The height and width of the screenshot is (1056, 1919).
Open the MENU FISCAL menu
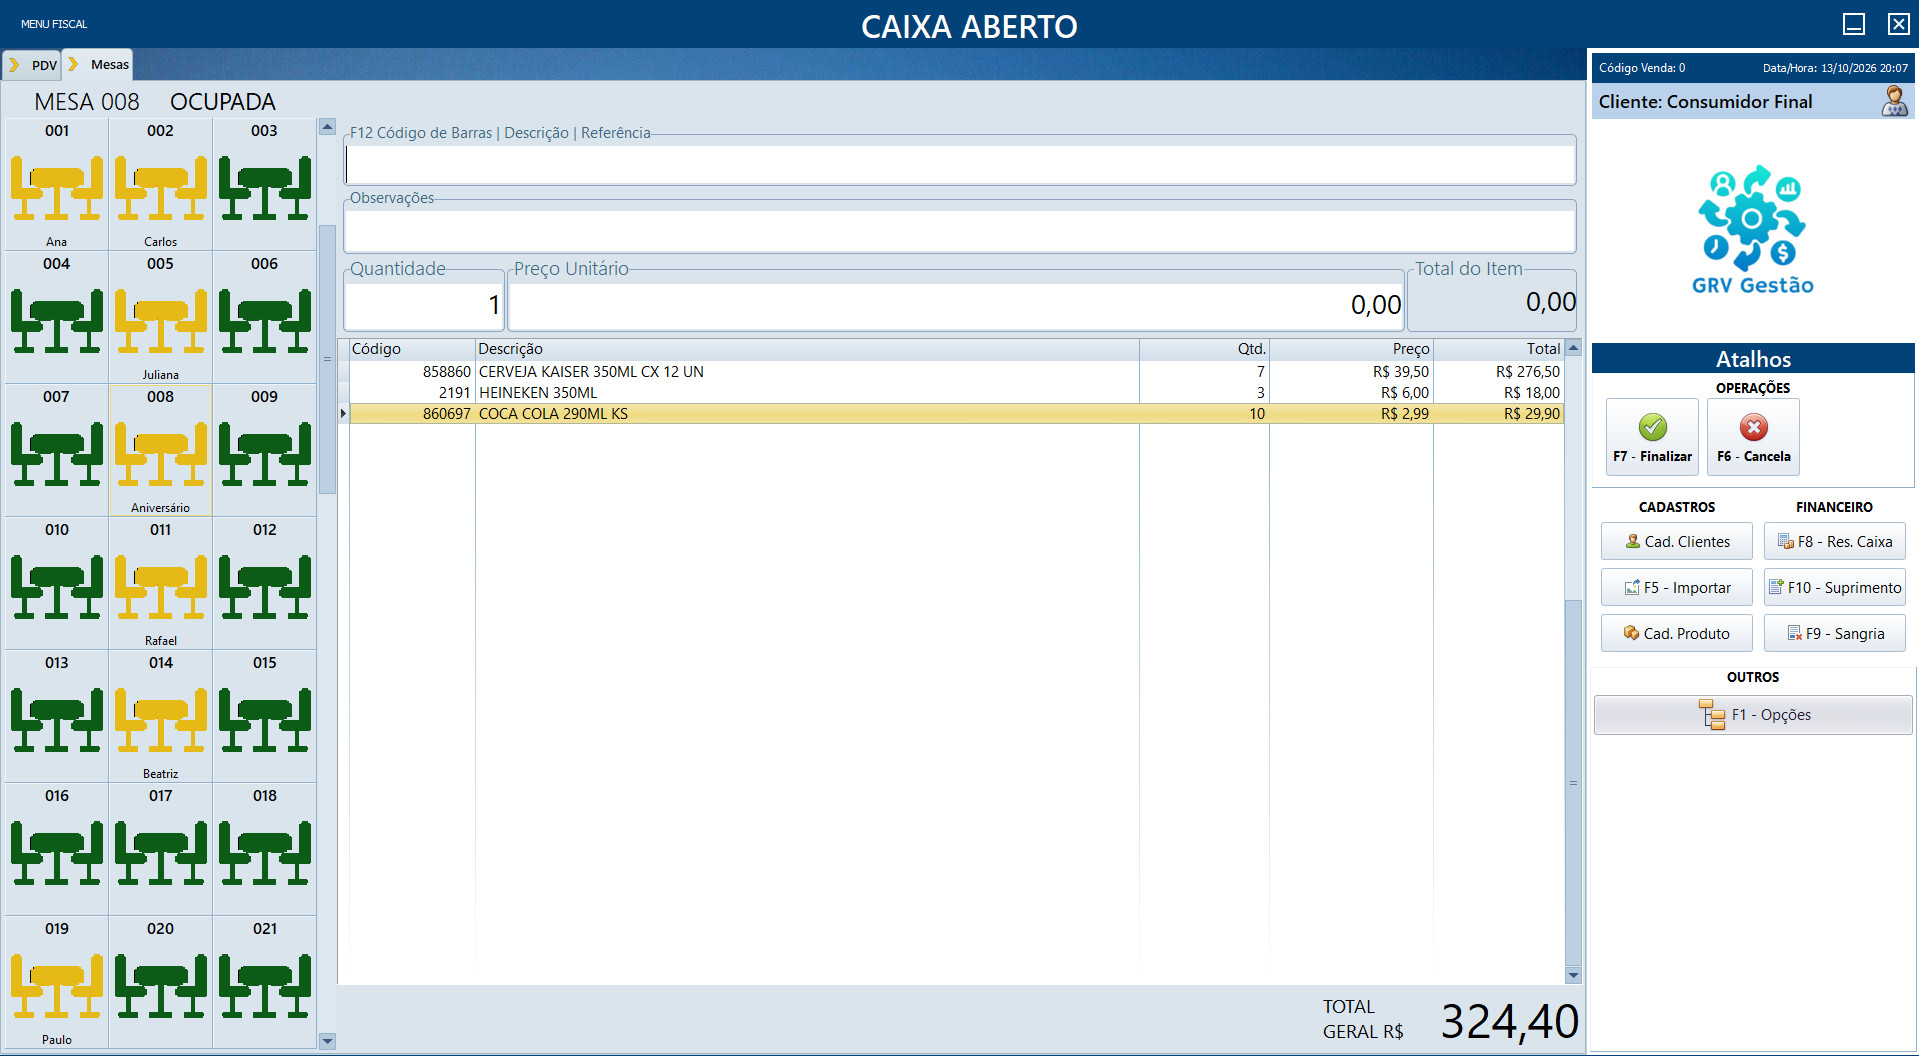[x=54, y=24]
